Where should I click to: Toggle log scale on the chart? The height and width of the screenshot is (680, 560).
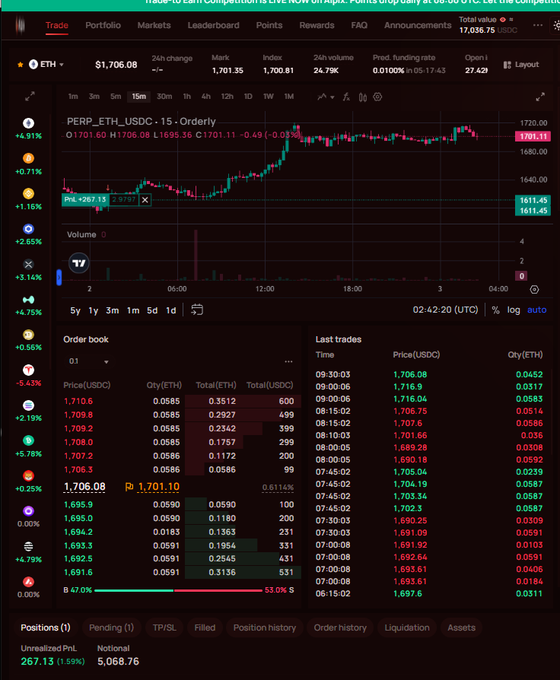514,310
